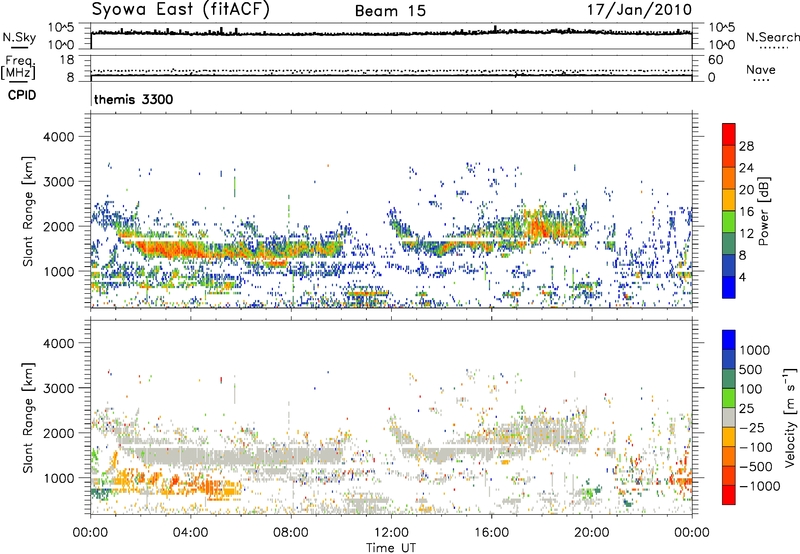This screenshot has width=800, height=554.
Task: Click the "20:00" time tick label
Action: click(592, 533)
